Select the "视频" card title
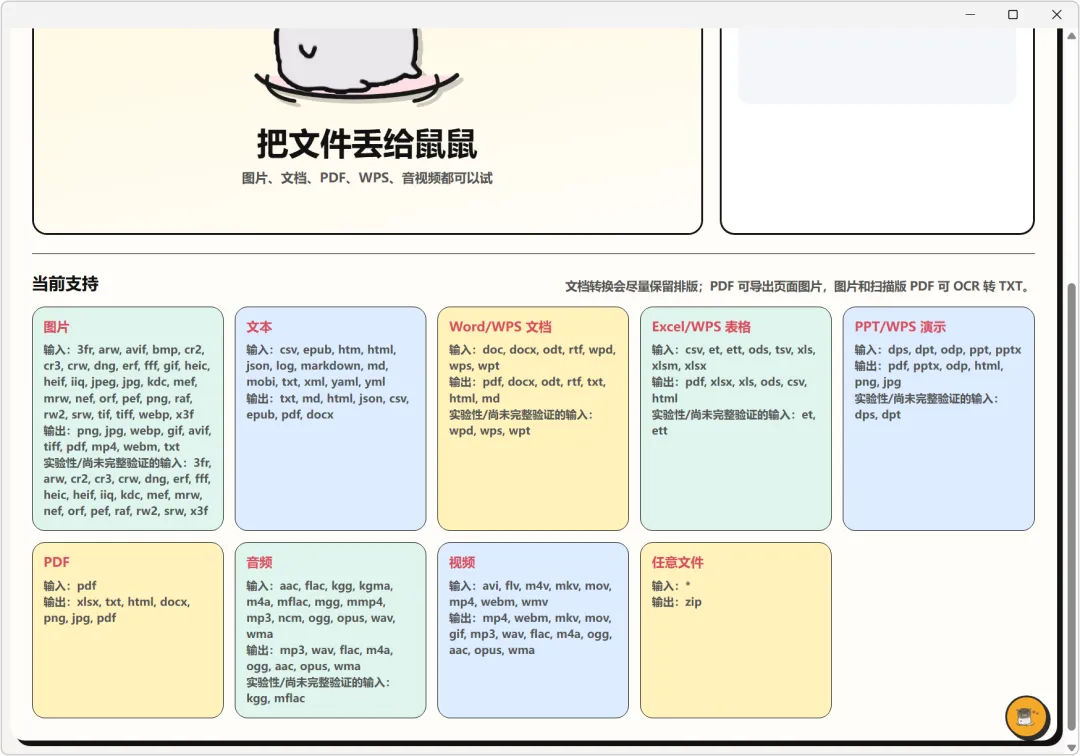Viewport: 1080px width, 756px height. (x=462, y=563)
